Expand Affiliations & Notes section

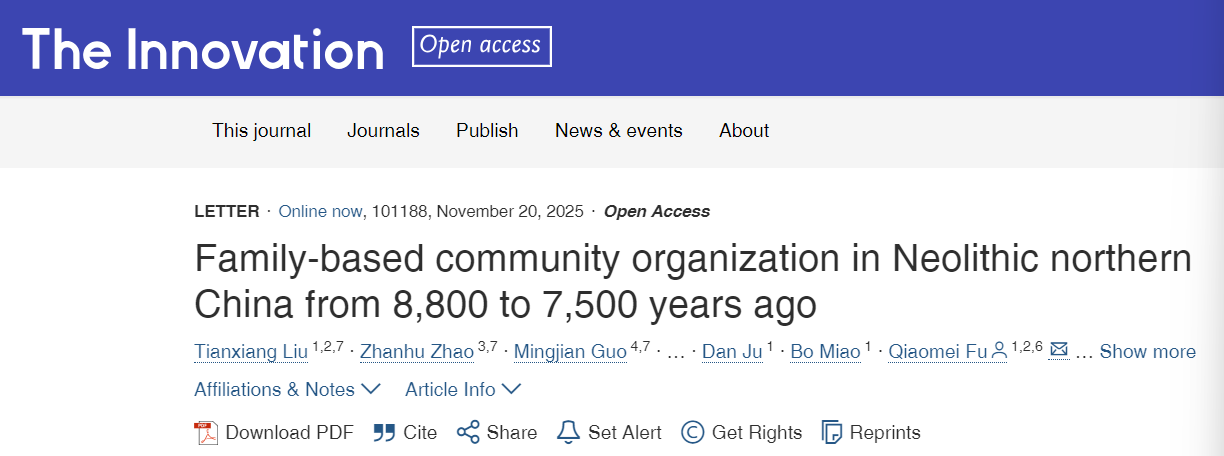tap(287, 389)
